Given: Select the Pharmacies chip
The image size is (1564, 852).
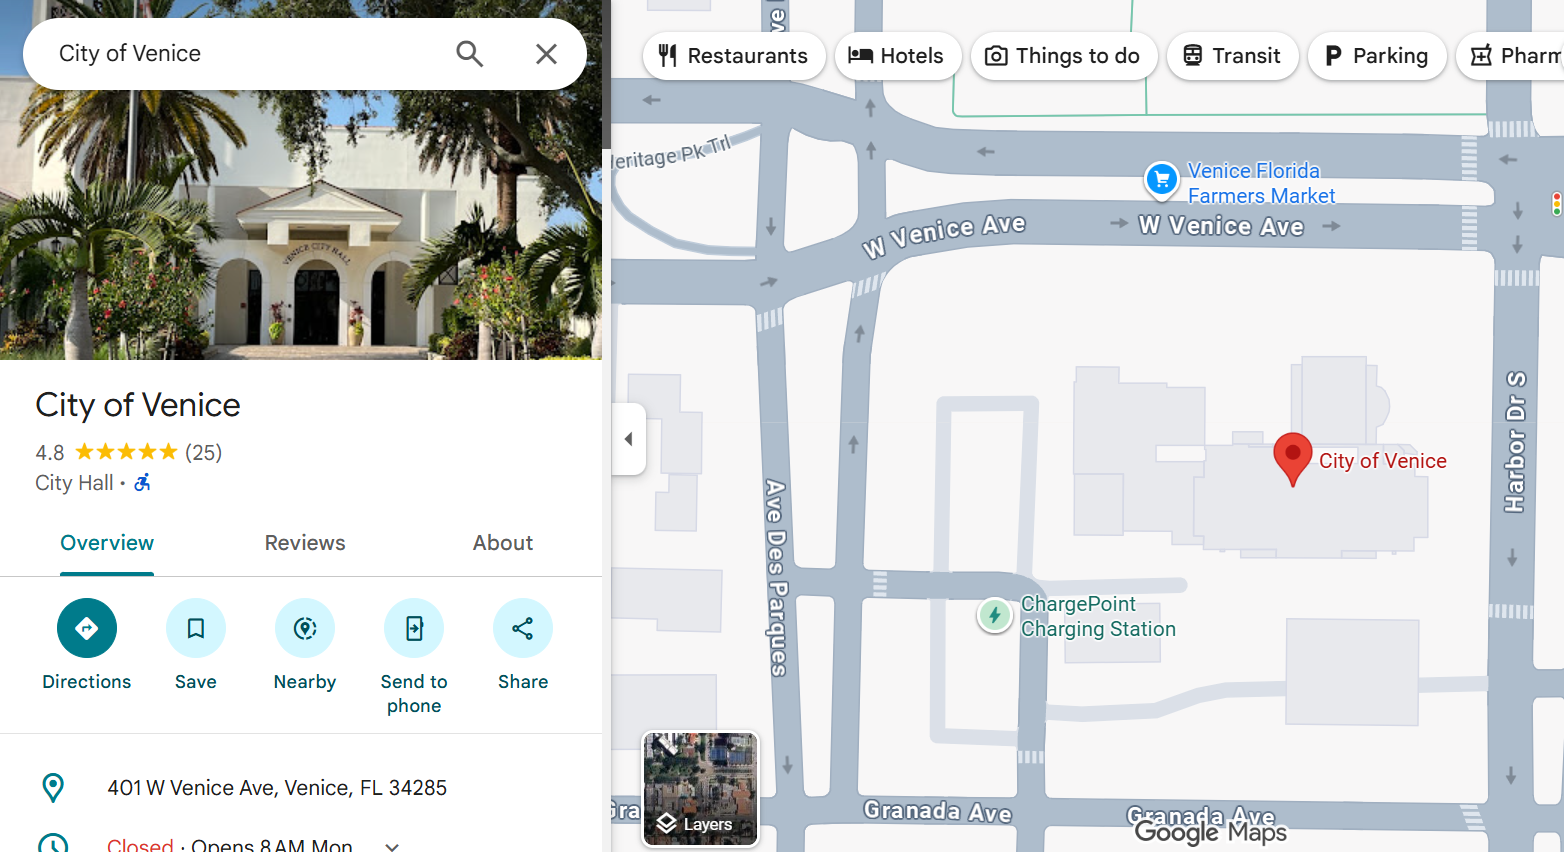Looking at the screenshot, I should click(1512, 56).
